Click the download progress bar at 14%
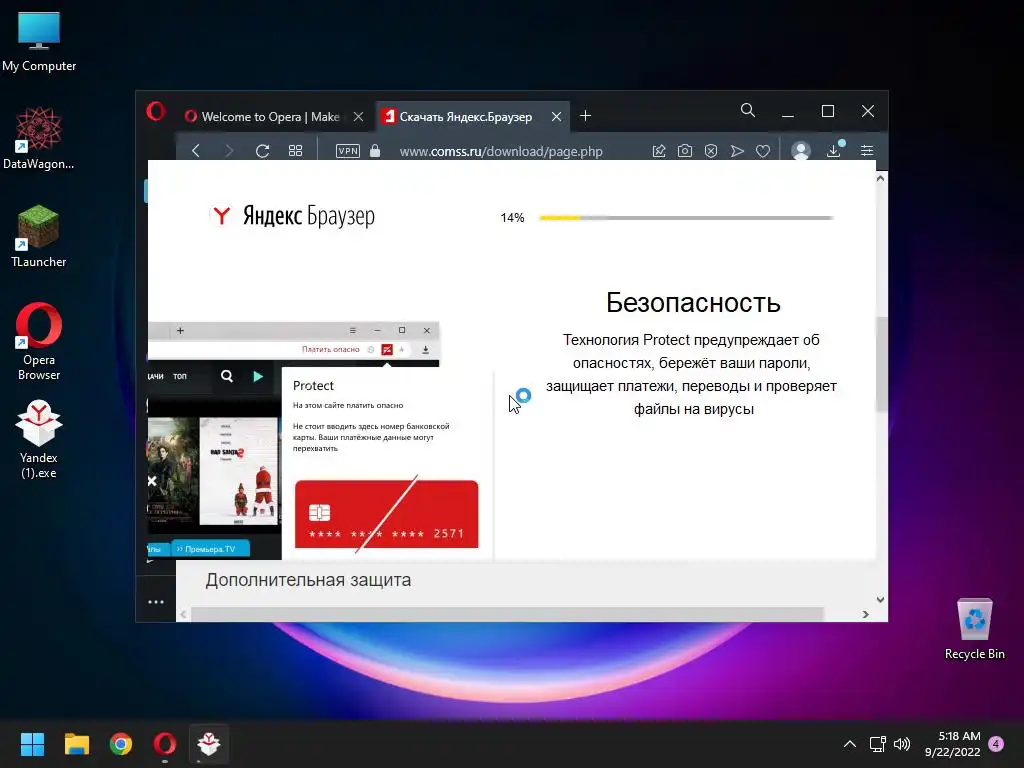The width and height of the screenshot is (1024, 768). click(686, 217)
